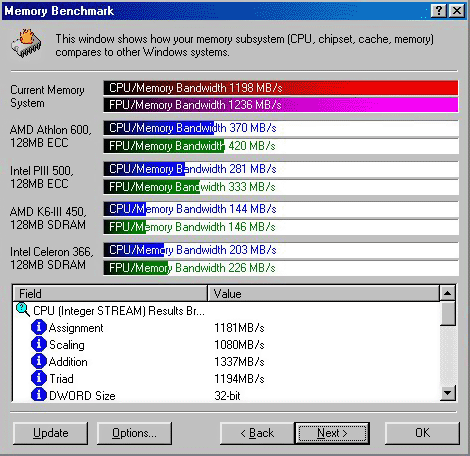Click the Current Memory System label
This screenshot has height=456, width=470.
[x=47, y=96]
